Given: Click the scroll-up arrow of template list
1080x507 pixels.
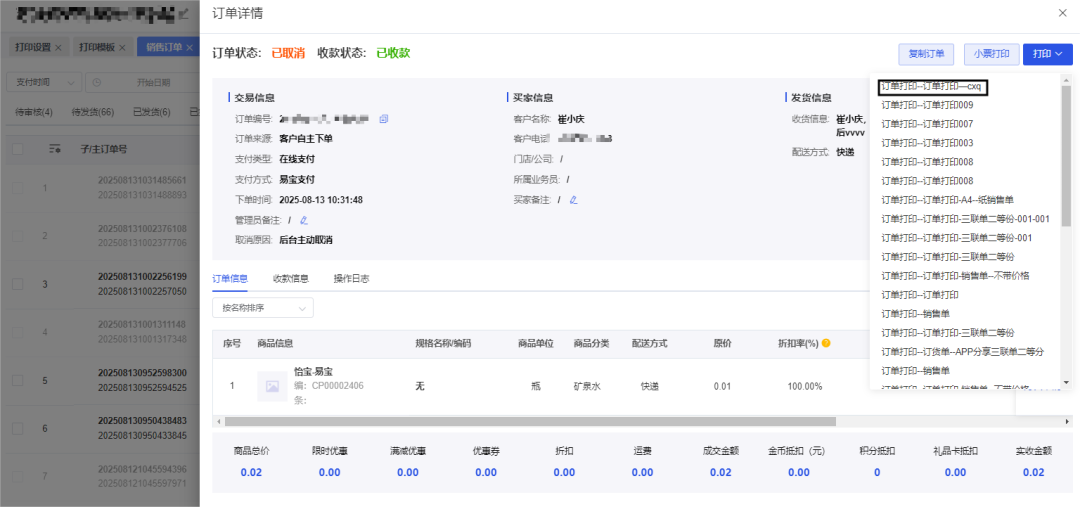Looking at the screenshot, I should point(1066,79).
